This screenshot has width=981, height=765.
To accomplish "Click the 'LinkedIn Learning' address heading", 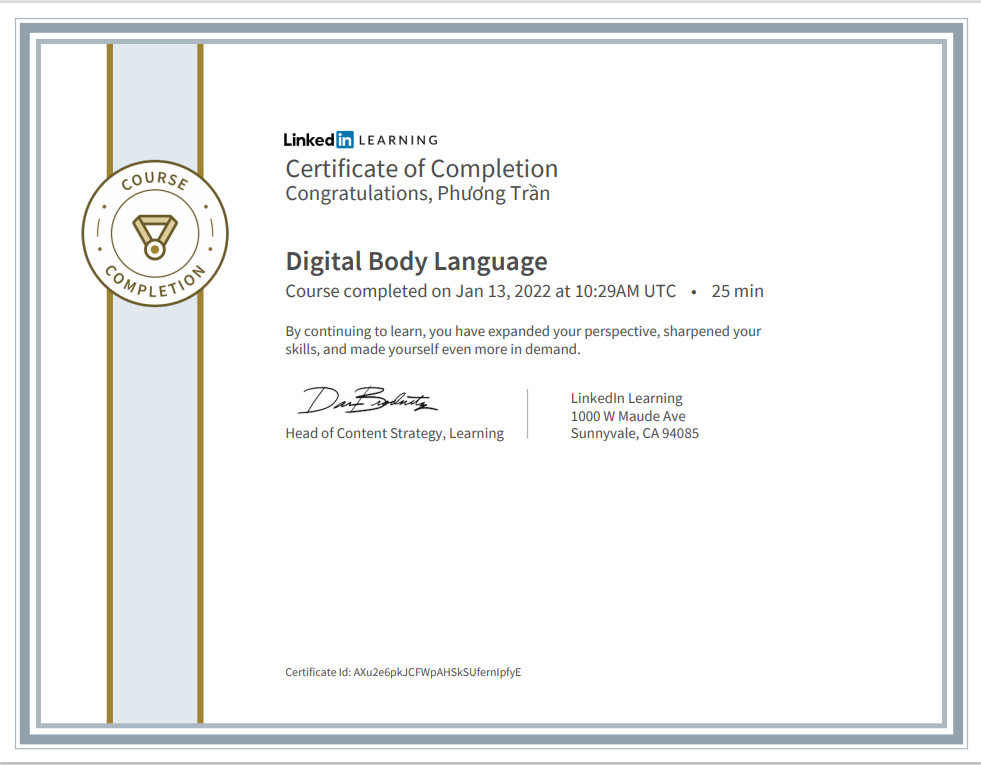I will [626, 398].
